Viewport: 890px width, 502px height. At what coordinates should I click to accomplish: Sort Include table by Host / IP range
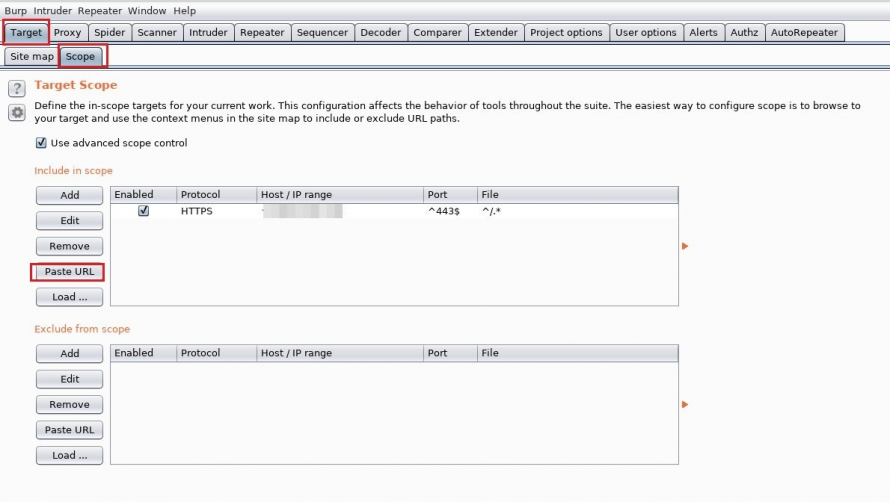click(x=340, y=195)
